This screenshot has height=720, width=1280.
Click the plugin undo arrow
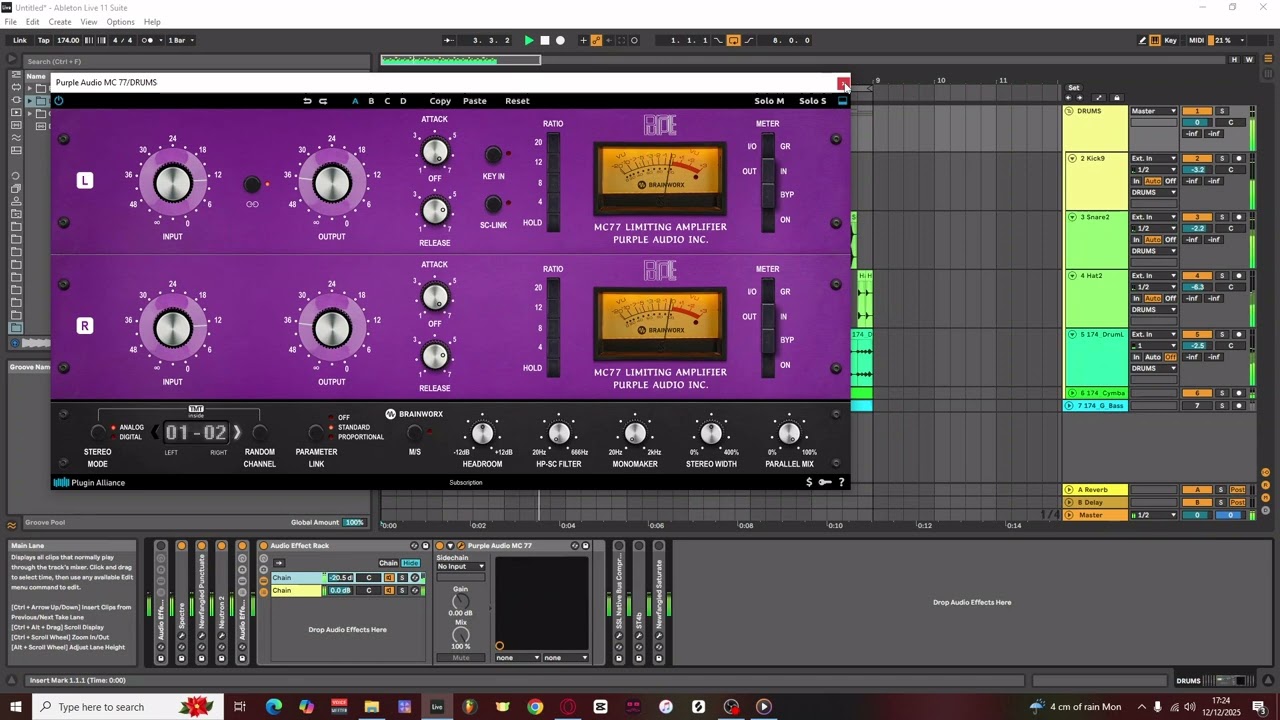point(308,101)
